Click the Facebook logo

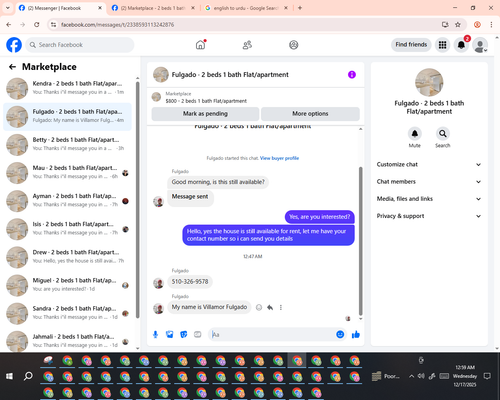point(14,45)
